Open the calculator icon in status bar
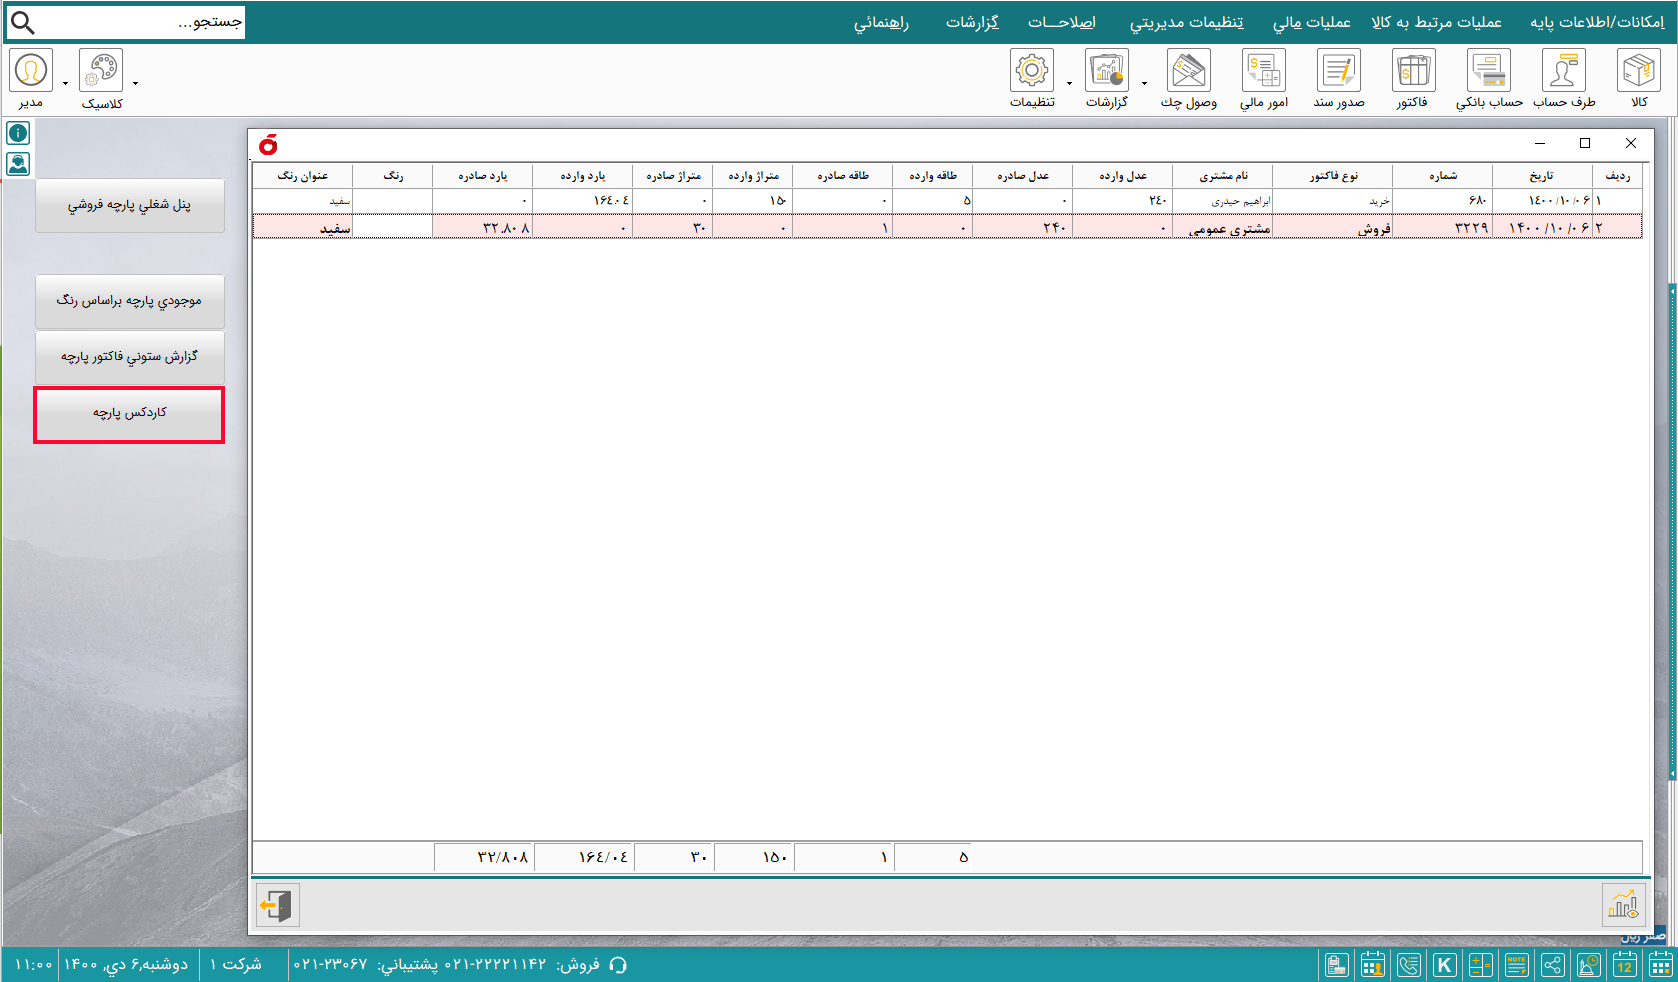The image size is (1678, 982). point(1480,965)
